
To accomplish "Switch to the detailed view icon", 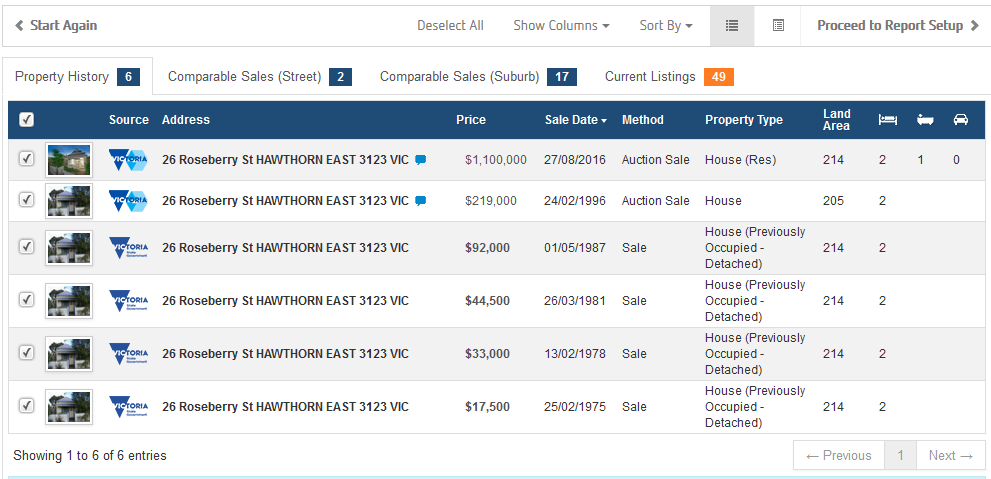I will point(778,26).
